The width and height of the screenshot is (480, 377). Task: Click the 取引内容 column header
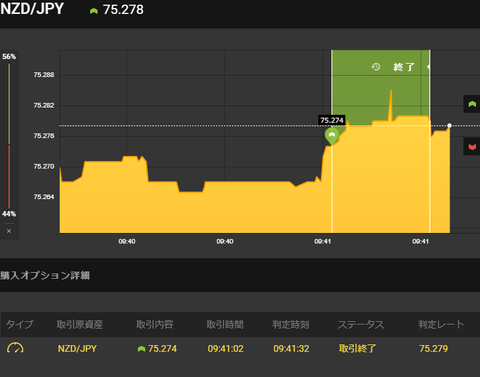click(155, 324)
